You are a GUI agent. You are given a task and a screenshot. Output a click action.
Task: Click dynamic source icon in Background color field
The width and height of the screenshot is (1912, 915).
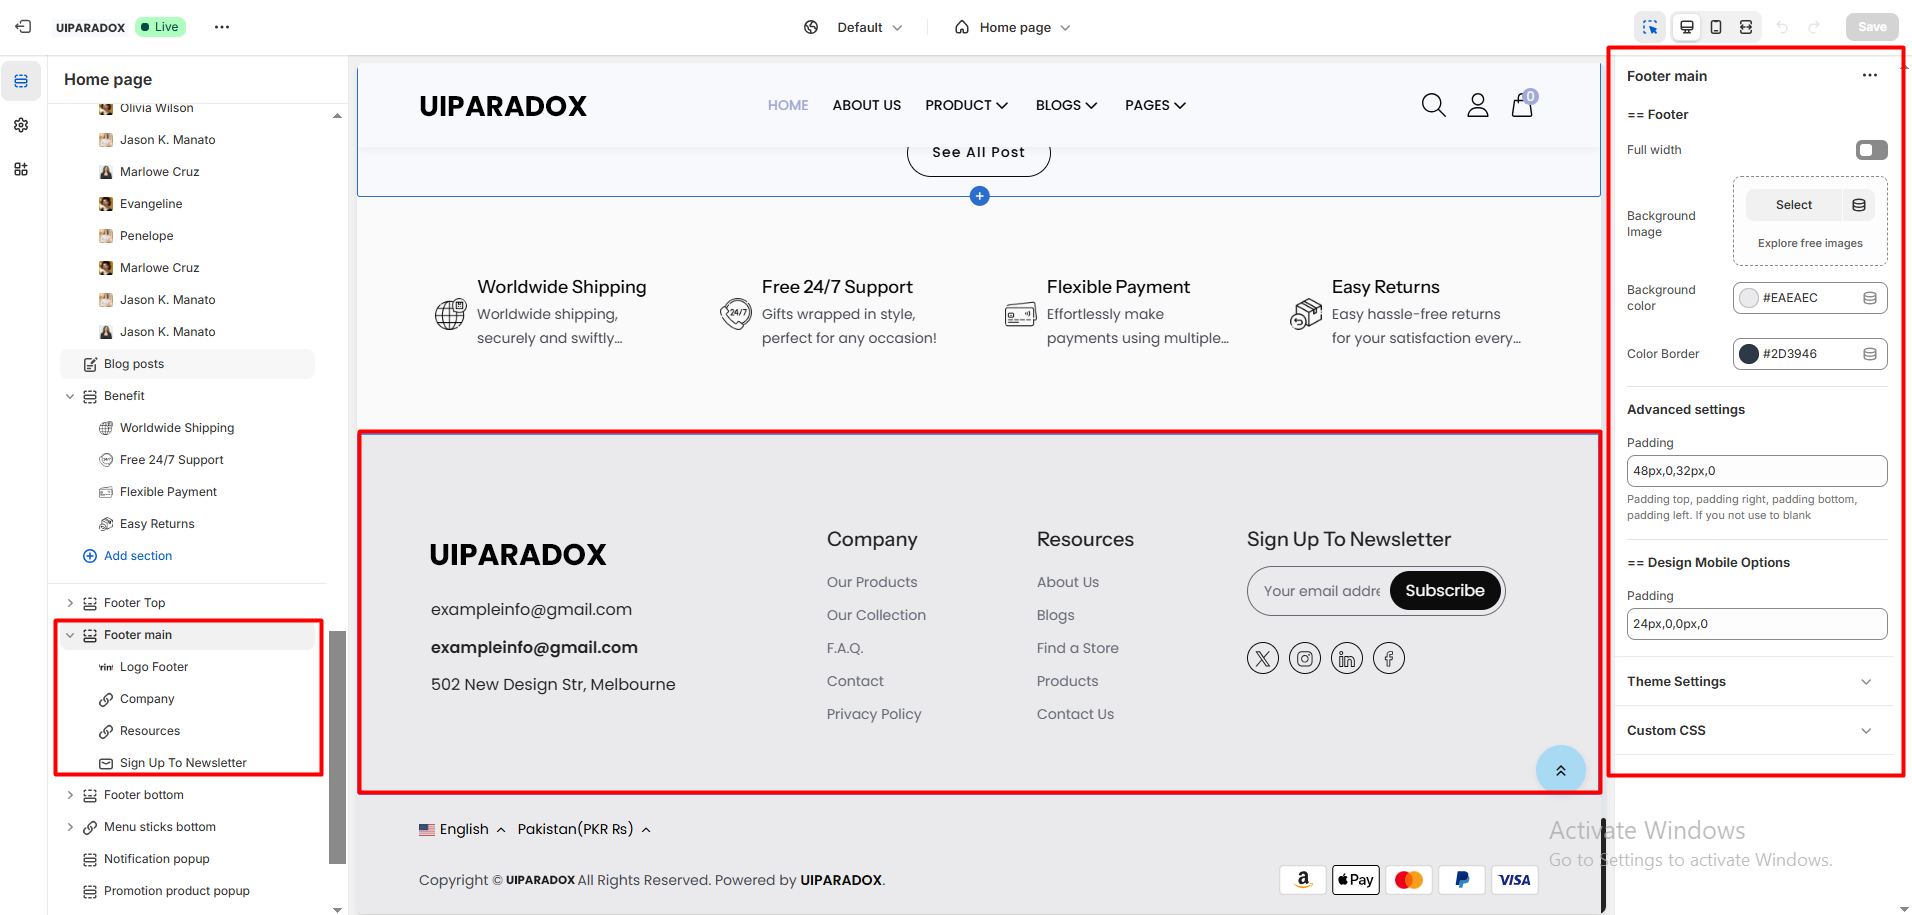click(1870, 298)
